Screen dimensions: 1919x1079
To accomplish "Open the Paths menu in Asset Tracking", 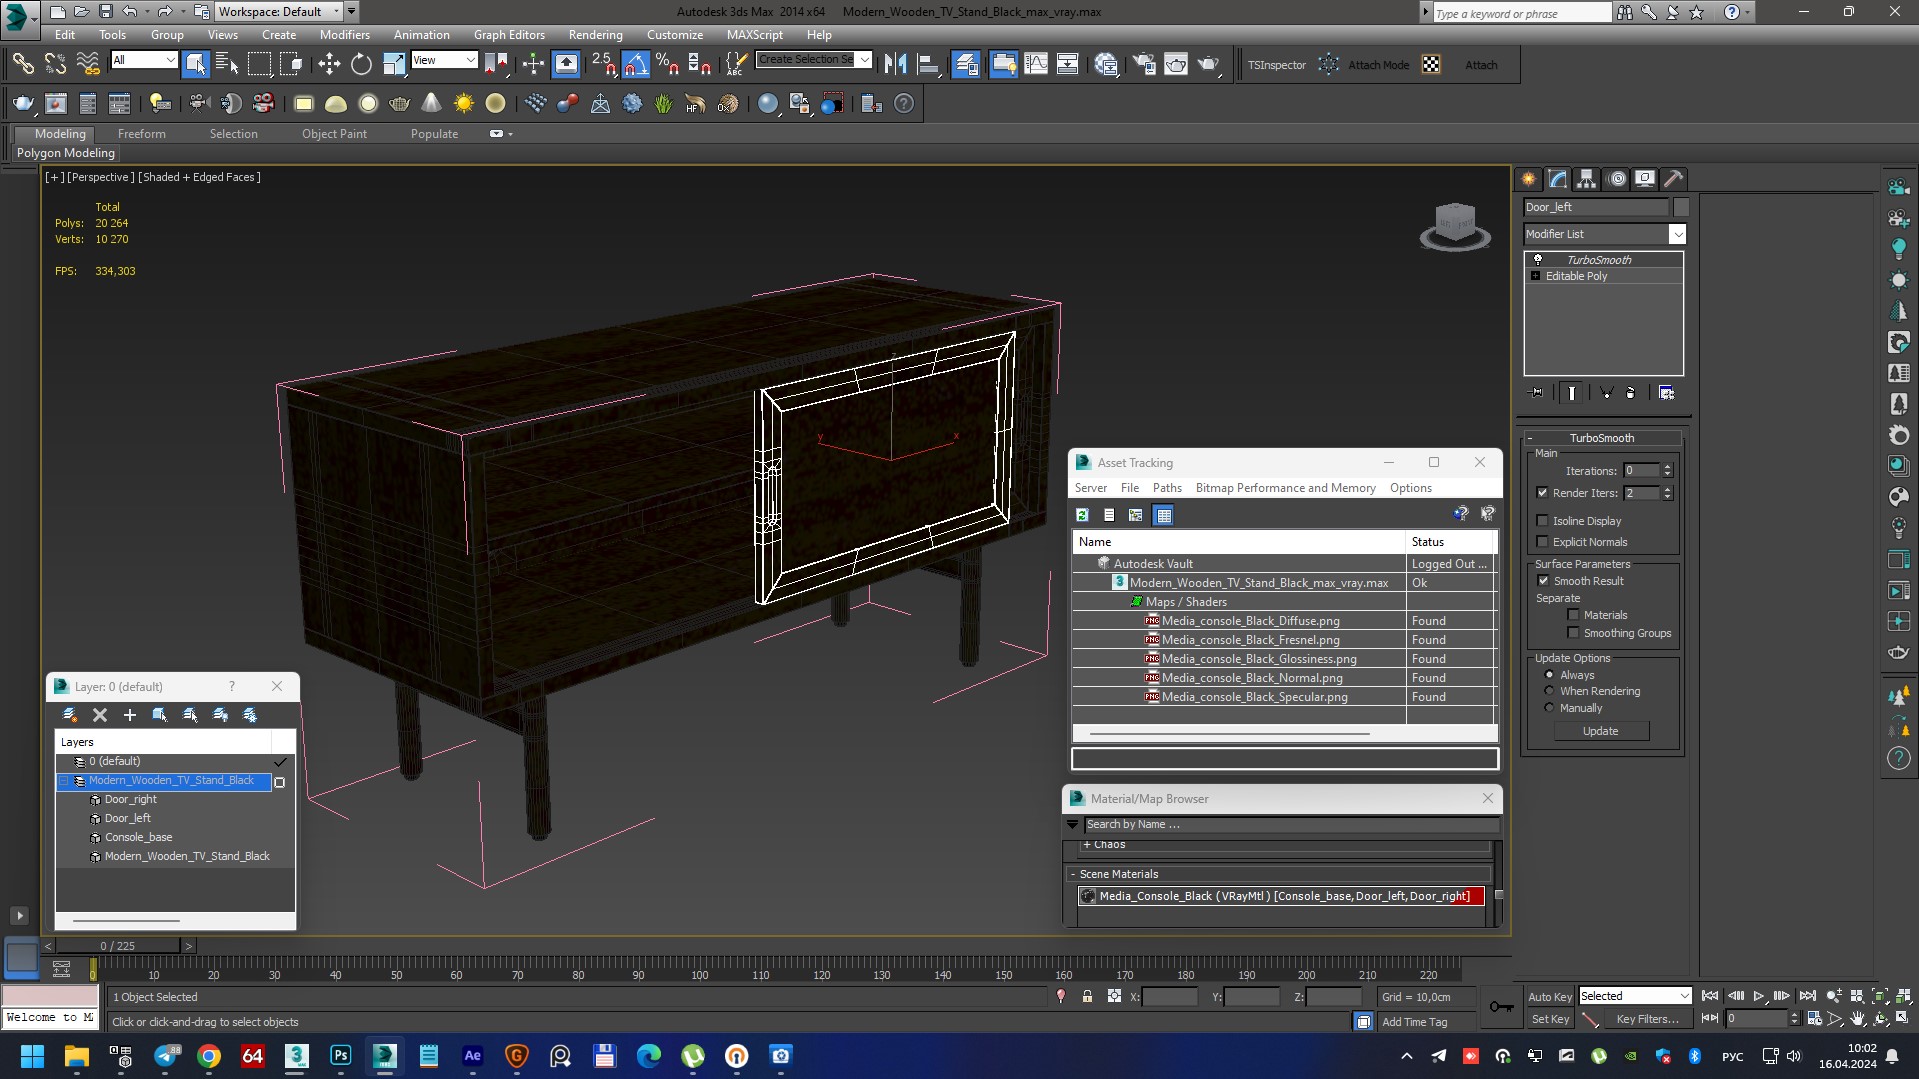I will pyautogui.click(x=1167, y=488).
